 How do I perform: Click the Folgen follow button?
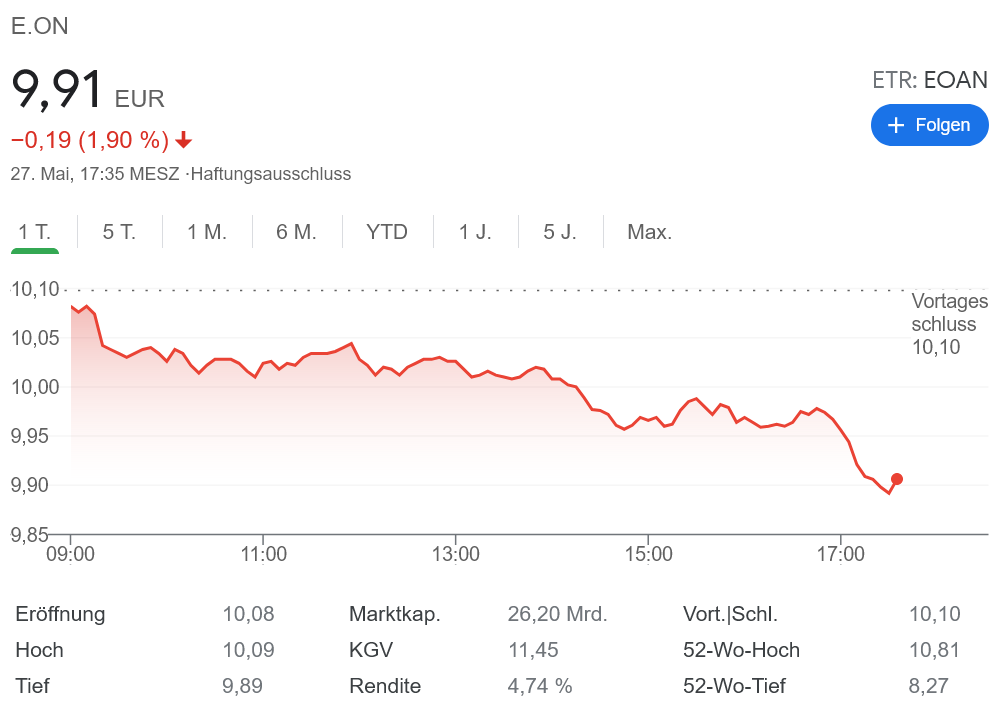coord(929,125)
